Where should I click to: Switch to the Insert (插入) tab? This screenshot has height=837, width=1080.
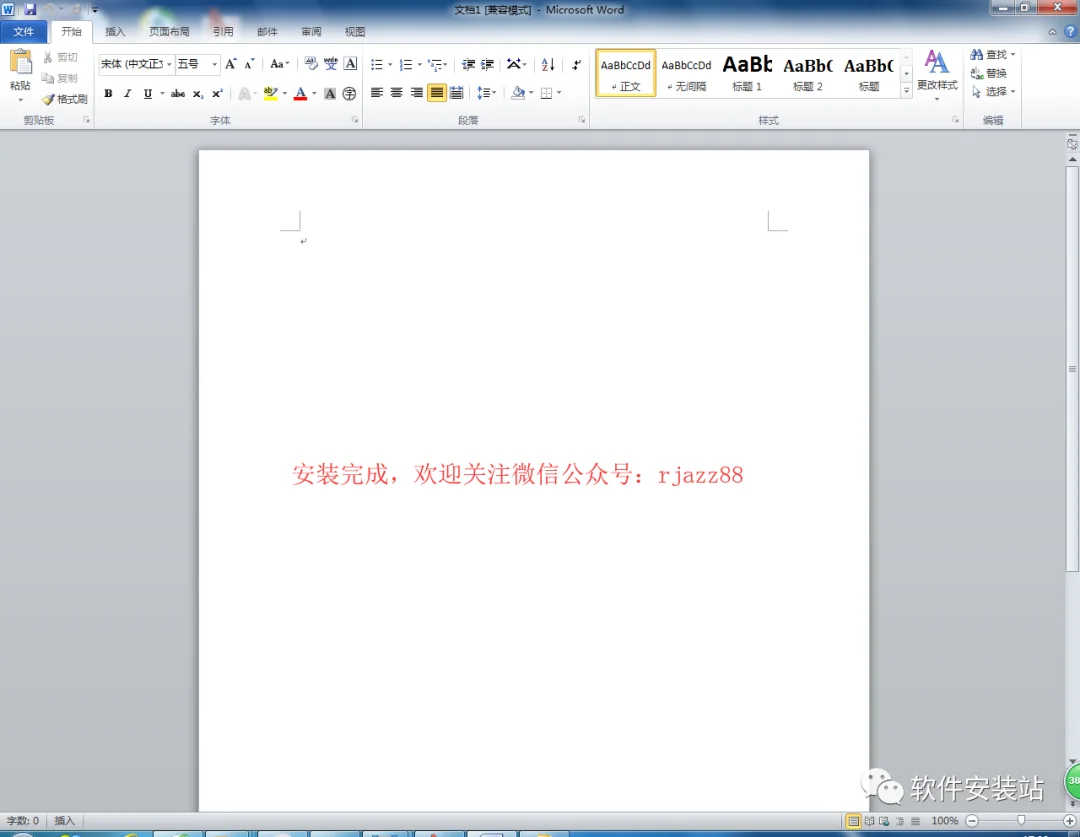click(115, 32)
